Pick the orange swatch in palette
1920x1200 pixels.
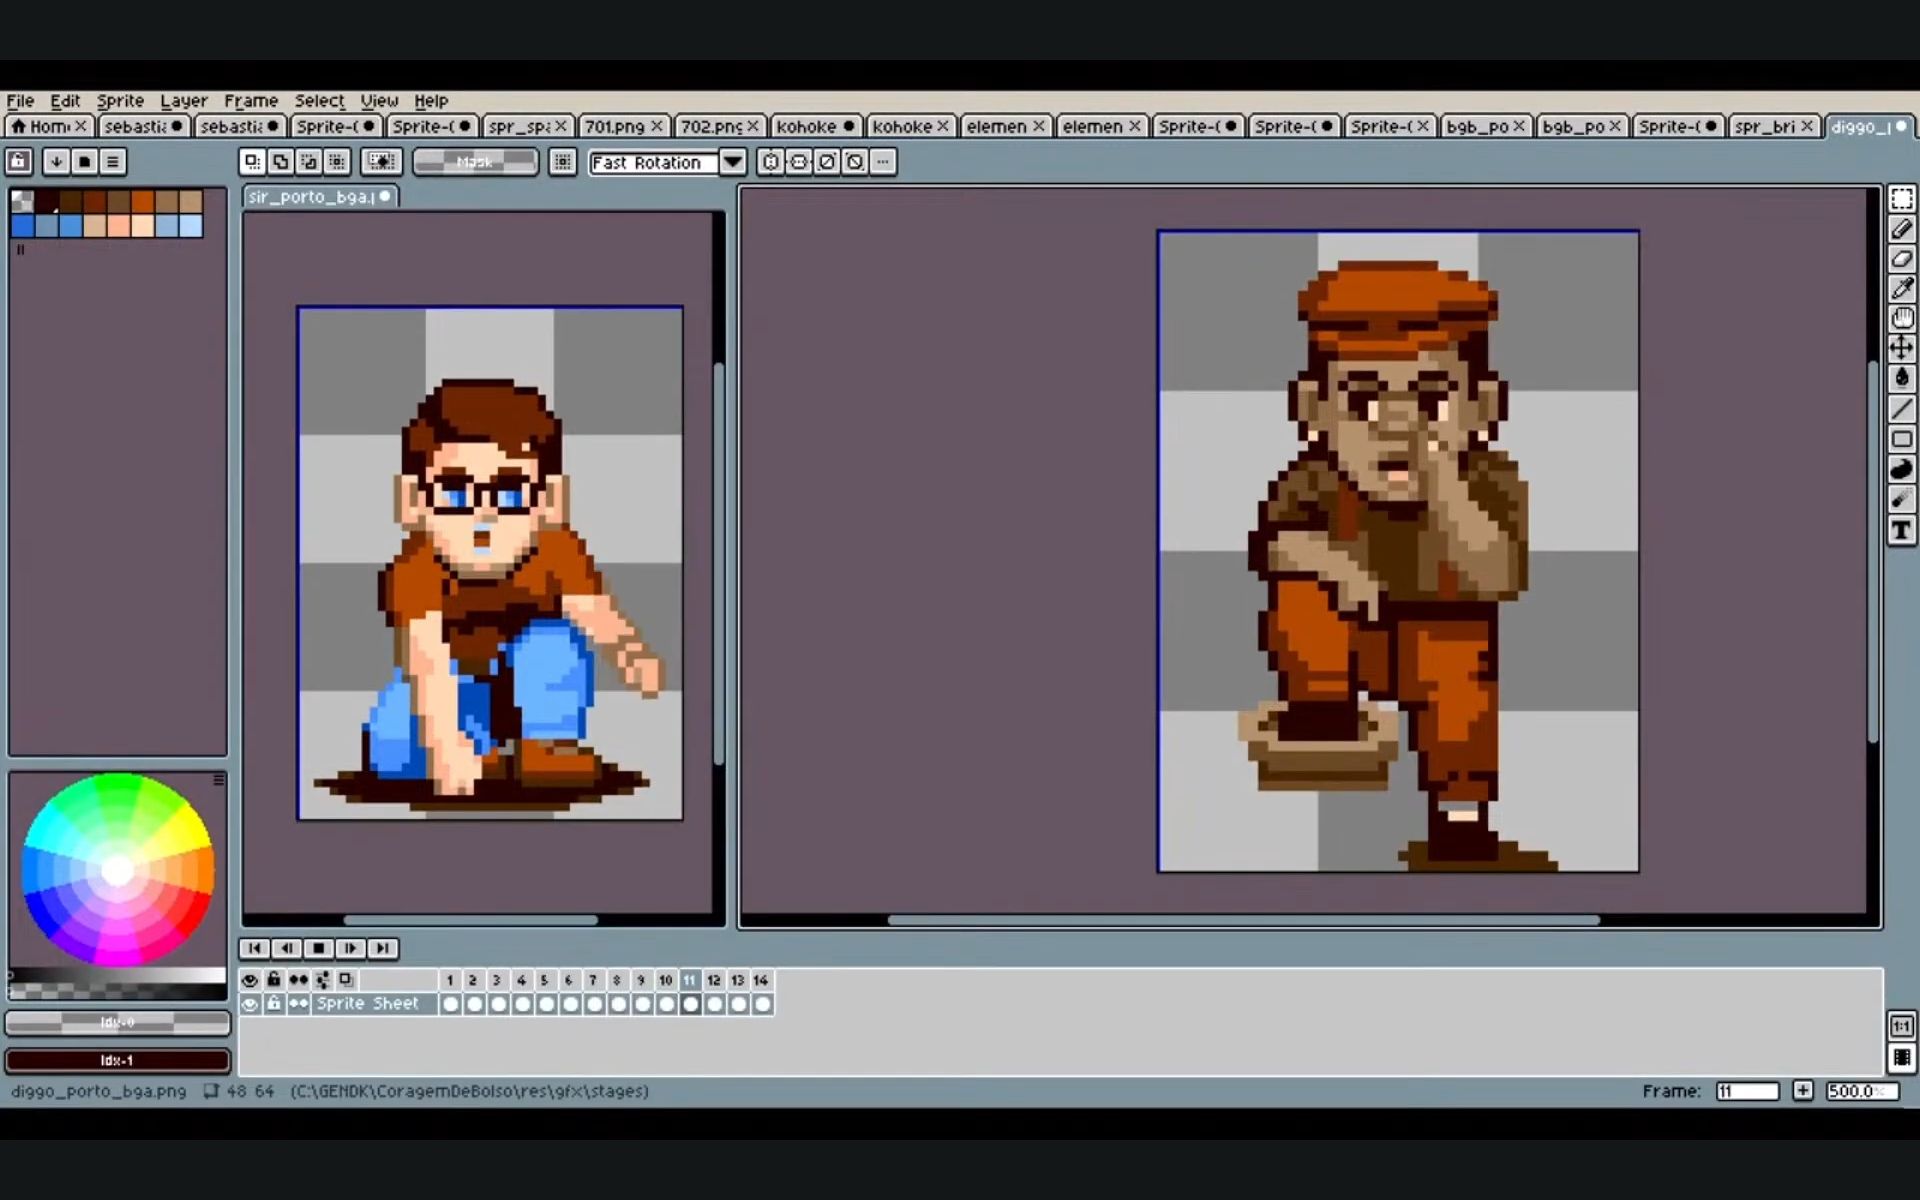[x=143, y=202]
